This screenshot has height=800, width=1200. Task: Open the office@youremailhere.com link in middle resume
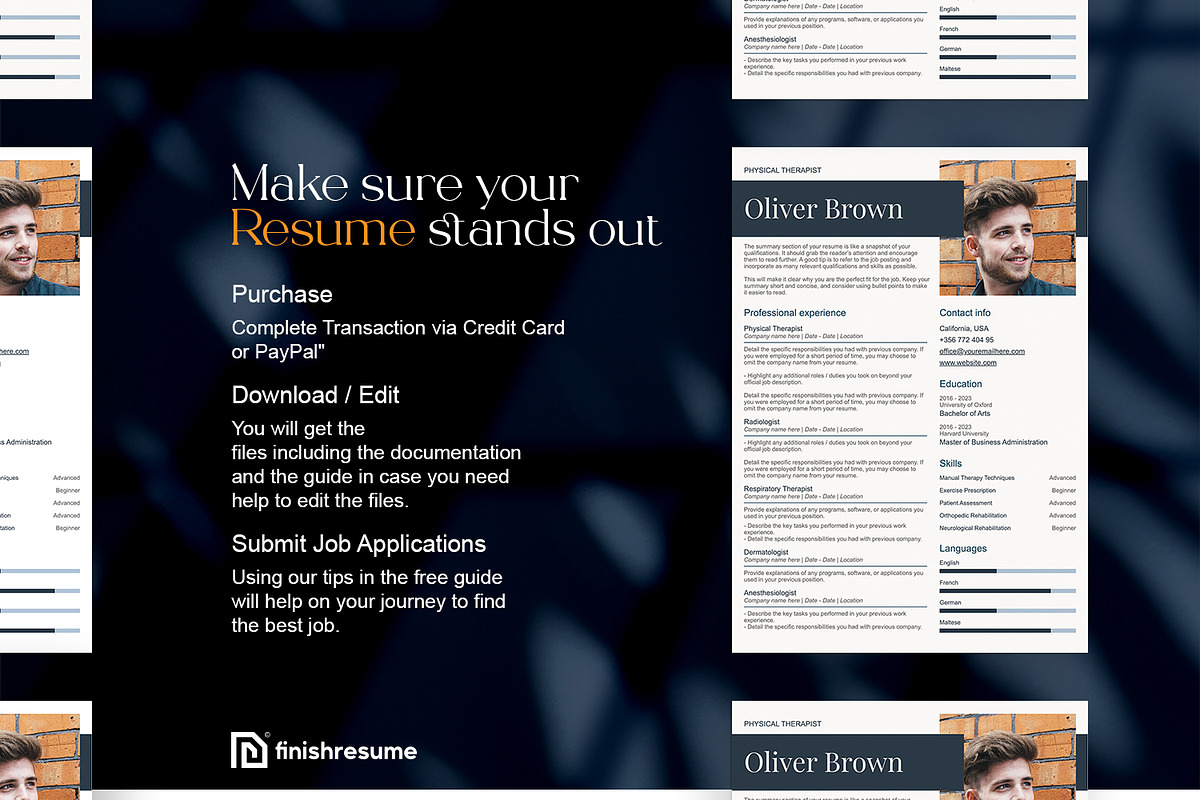point(982,351)
